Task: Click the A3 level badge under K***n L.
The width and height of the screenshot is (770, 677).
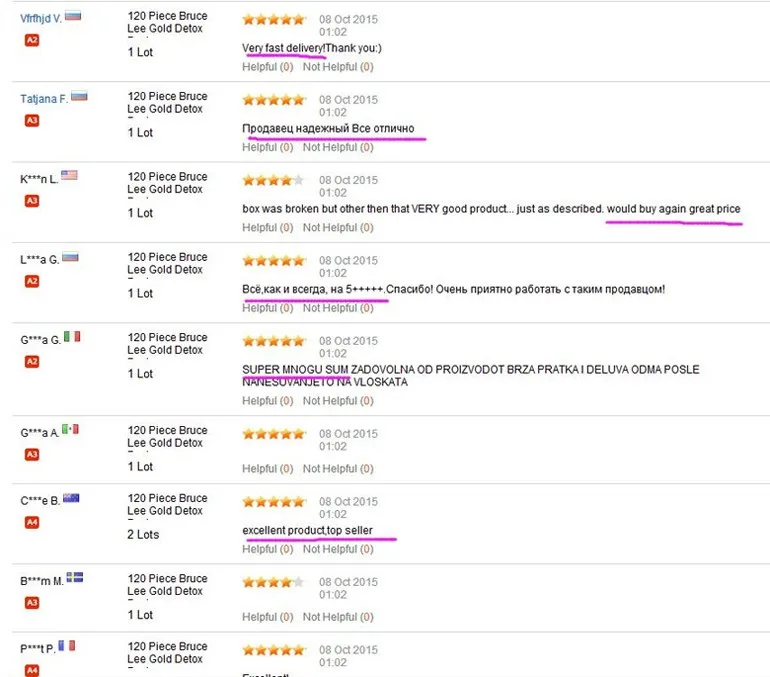Action: coord(32,201)
